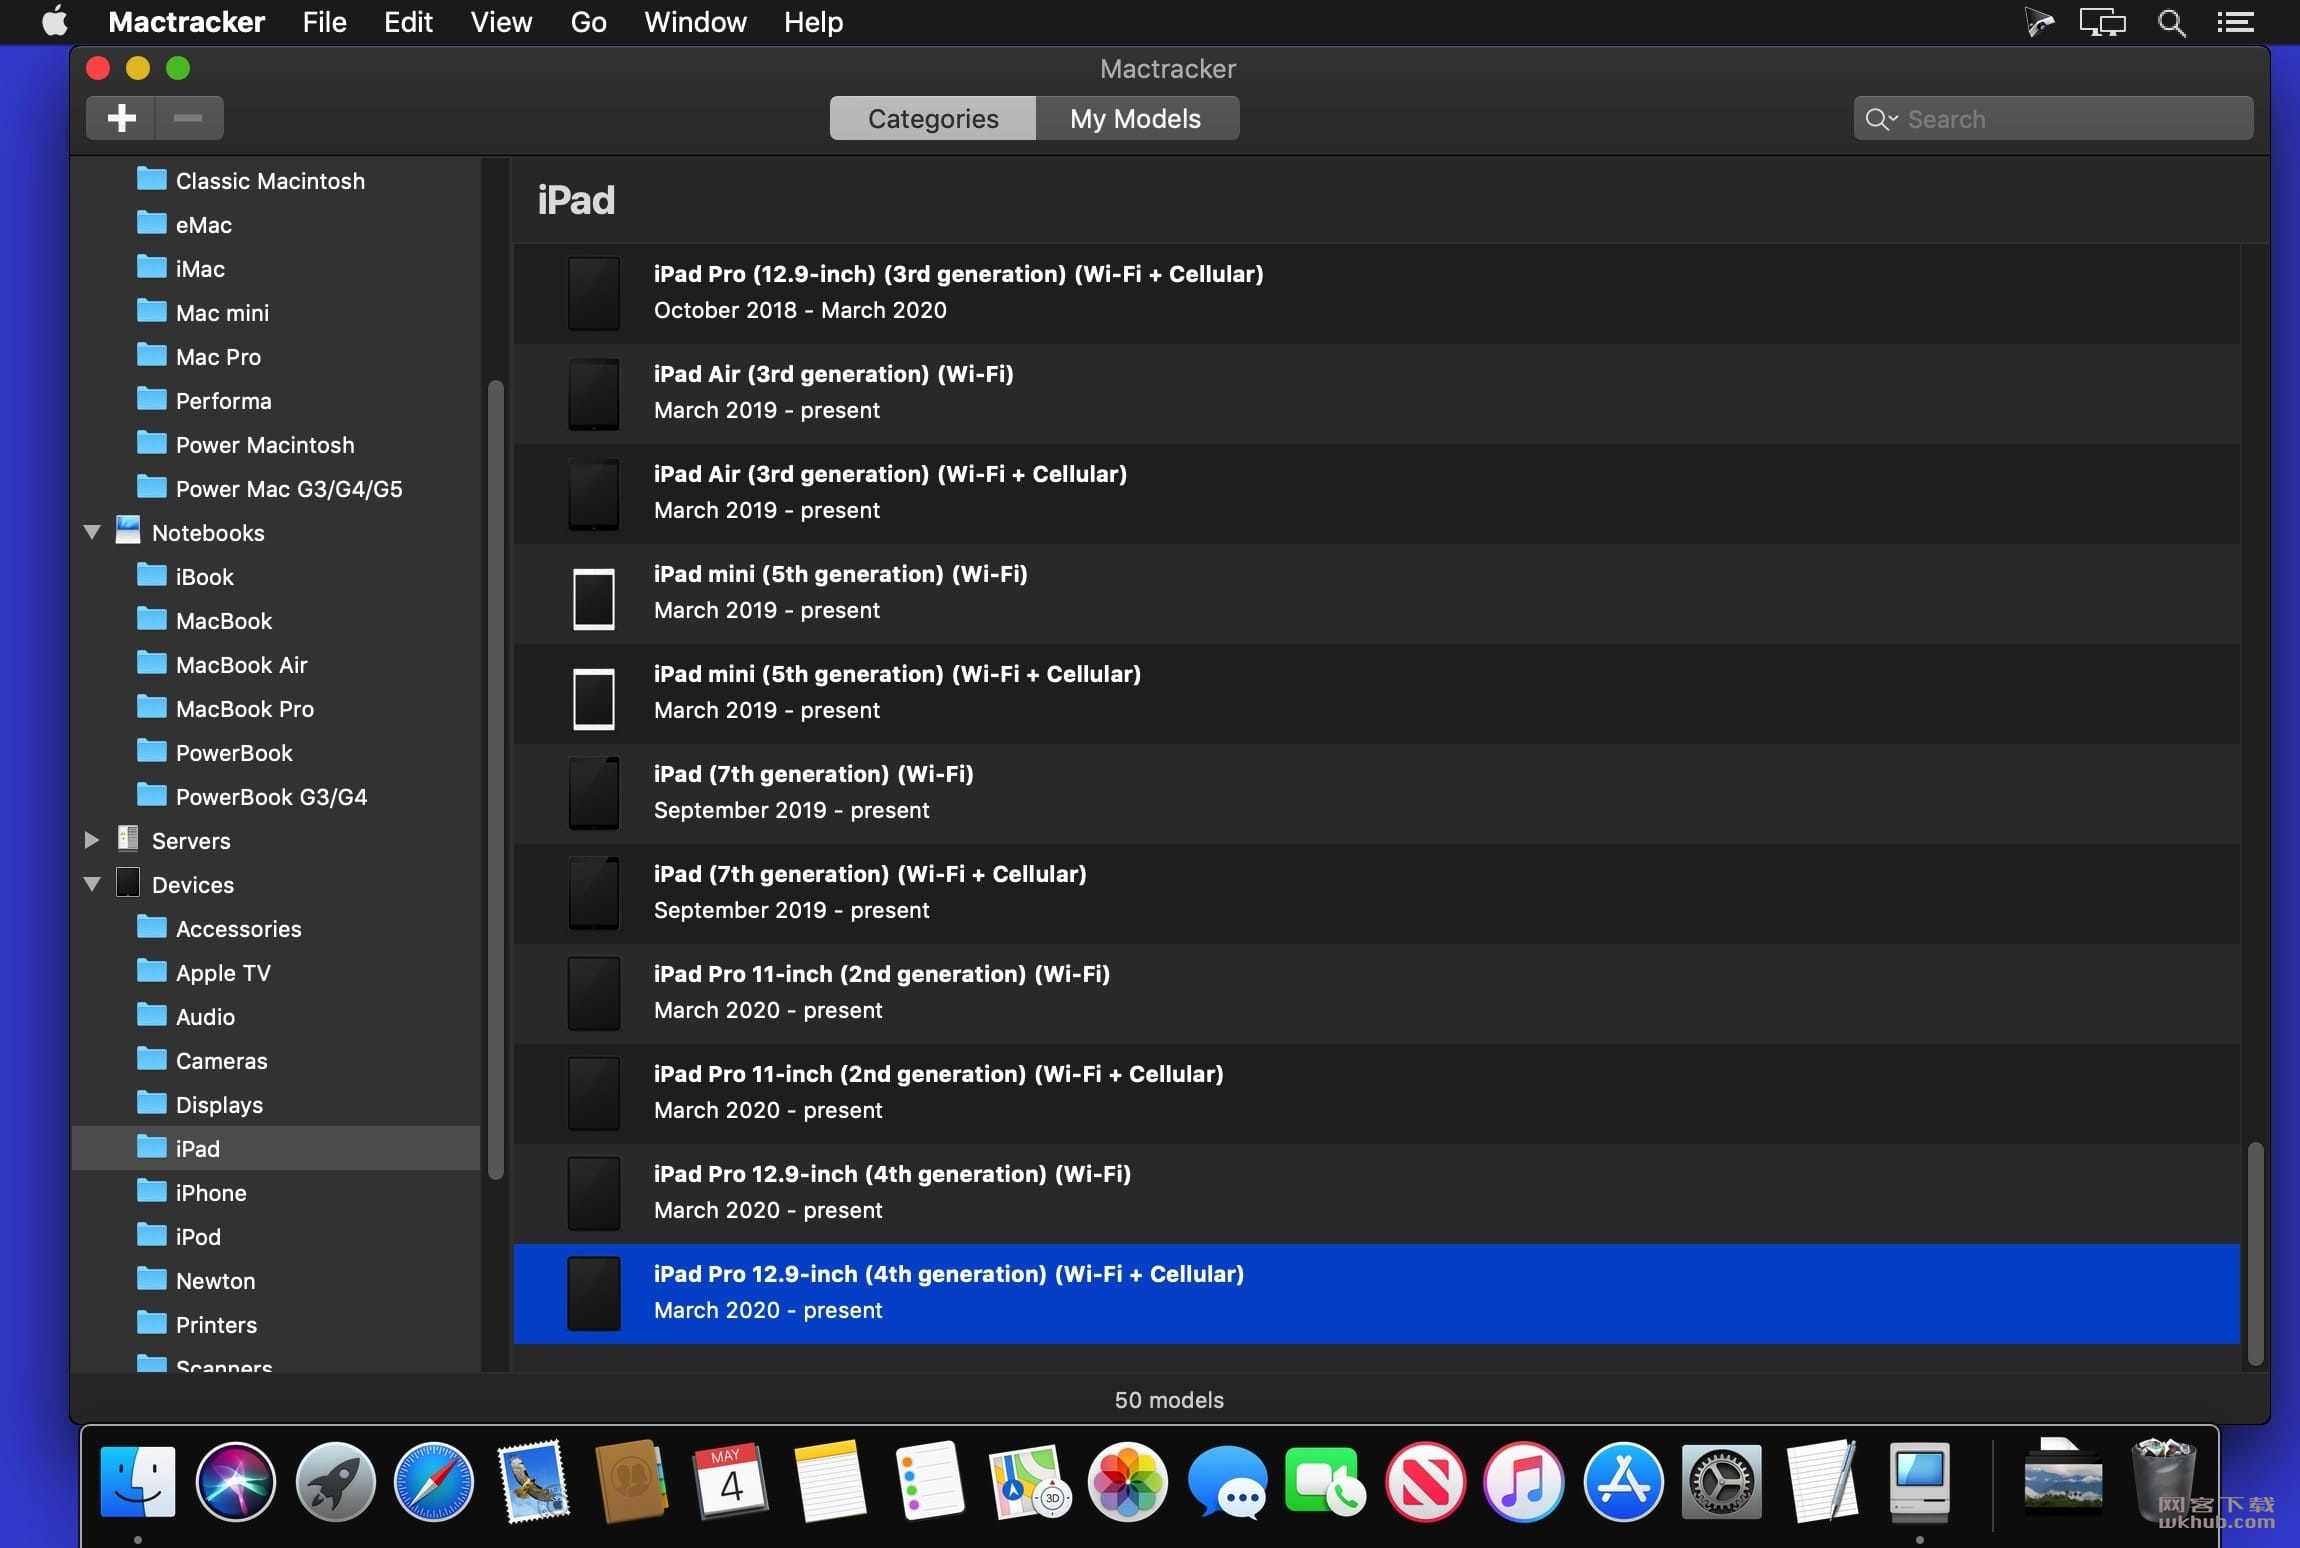Viewport: 2300px width, 1548px height.
Task: Open Photos from the Dock
Action: [x=1127, y=1482]
